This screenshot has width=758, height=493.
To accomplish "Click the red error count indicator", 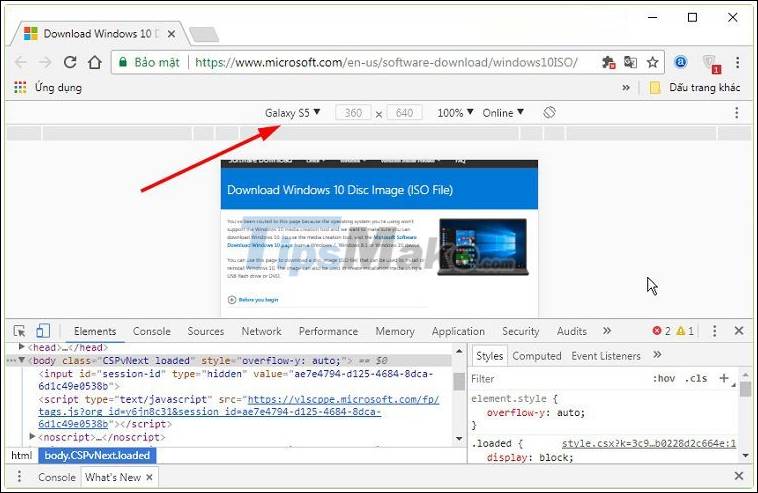I will coord(661,331).
